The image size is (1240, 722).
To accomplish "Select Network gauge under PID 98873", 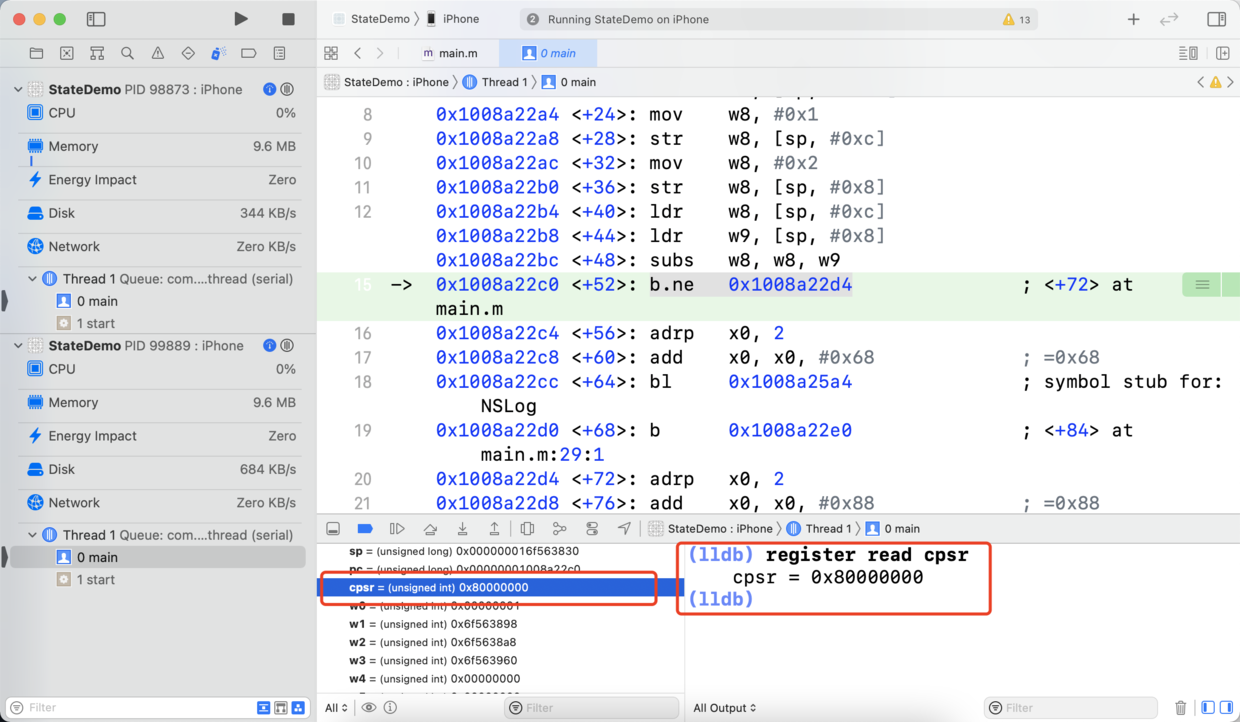I will point(160,246).
